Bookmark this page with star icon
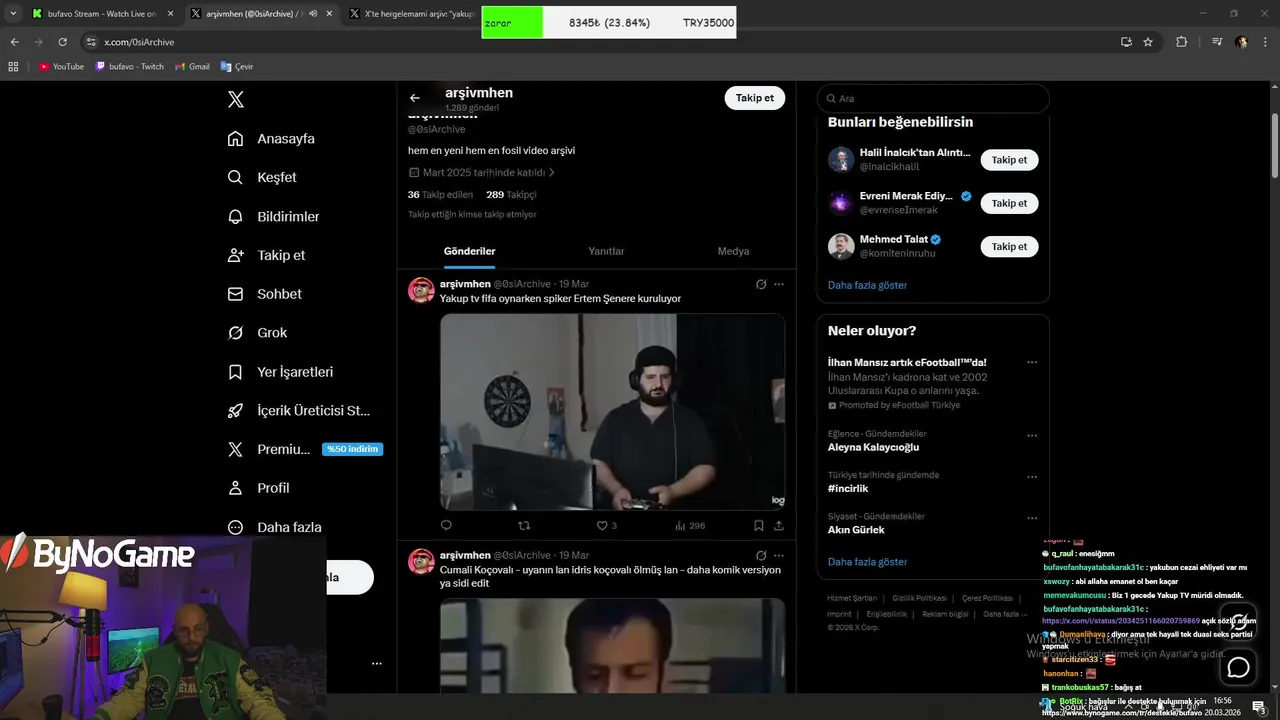The image size is (1280, 720). click(1148, 42)
